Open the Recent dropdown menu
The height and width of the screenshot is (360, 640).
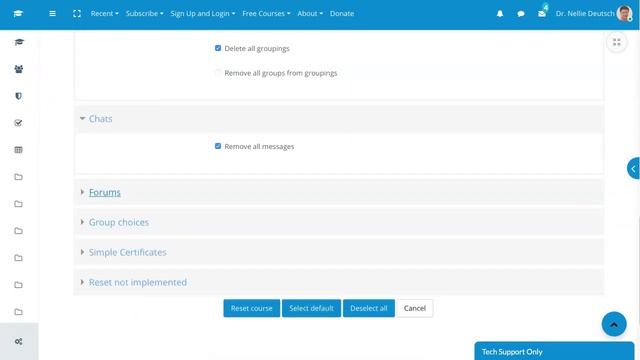tap(104, 13)
